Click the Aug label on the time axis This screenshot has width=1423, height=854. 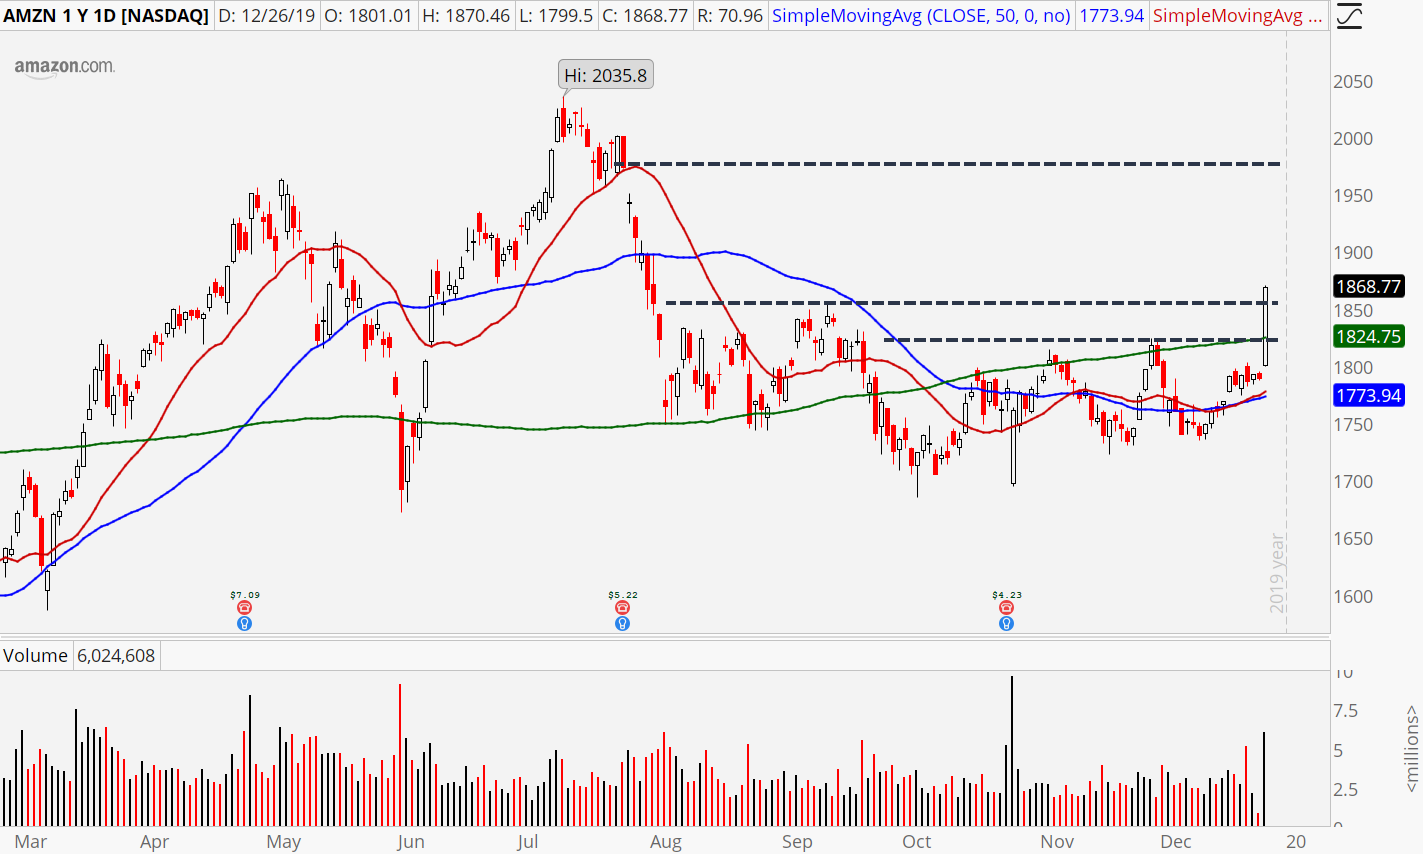click(x=666, y=842)
